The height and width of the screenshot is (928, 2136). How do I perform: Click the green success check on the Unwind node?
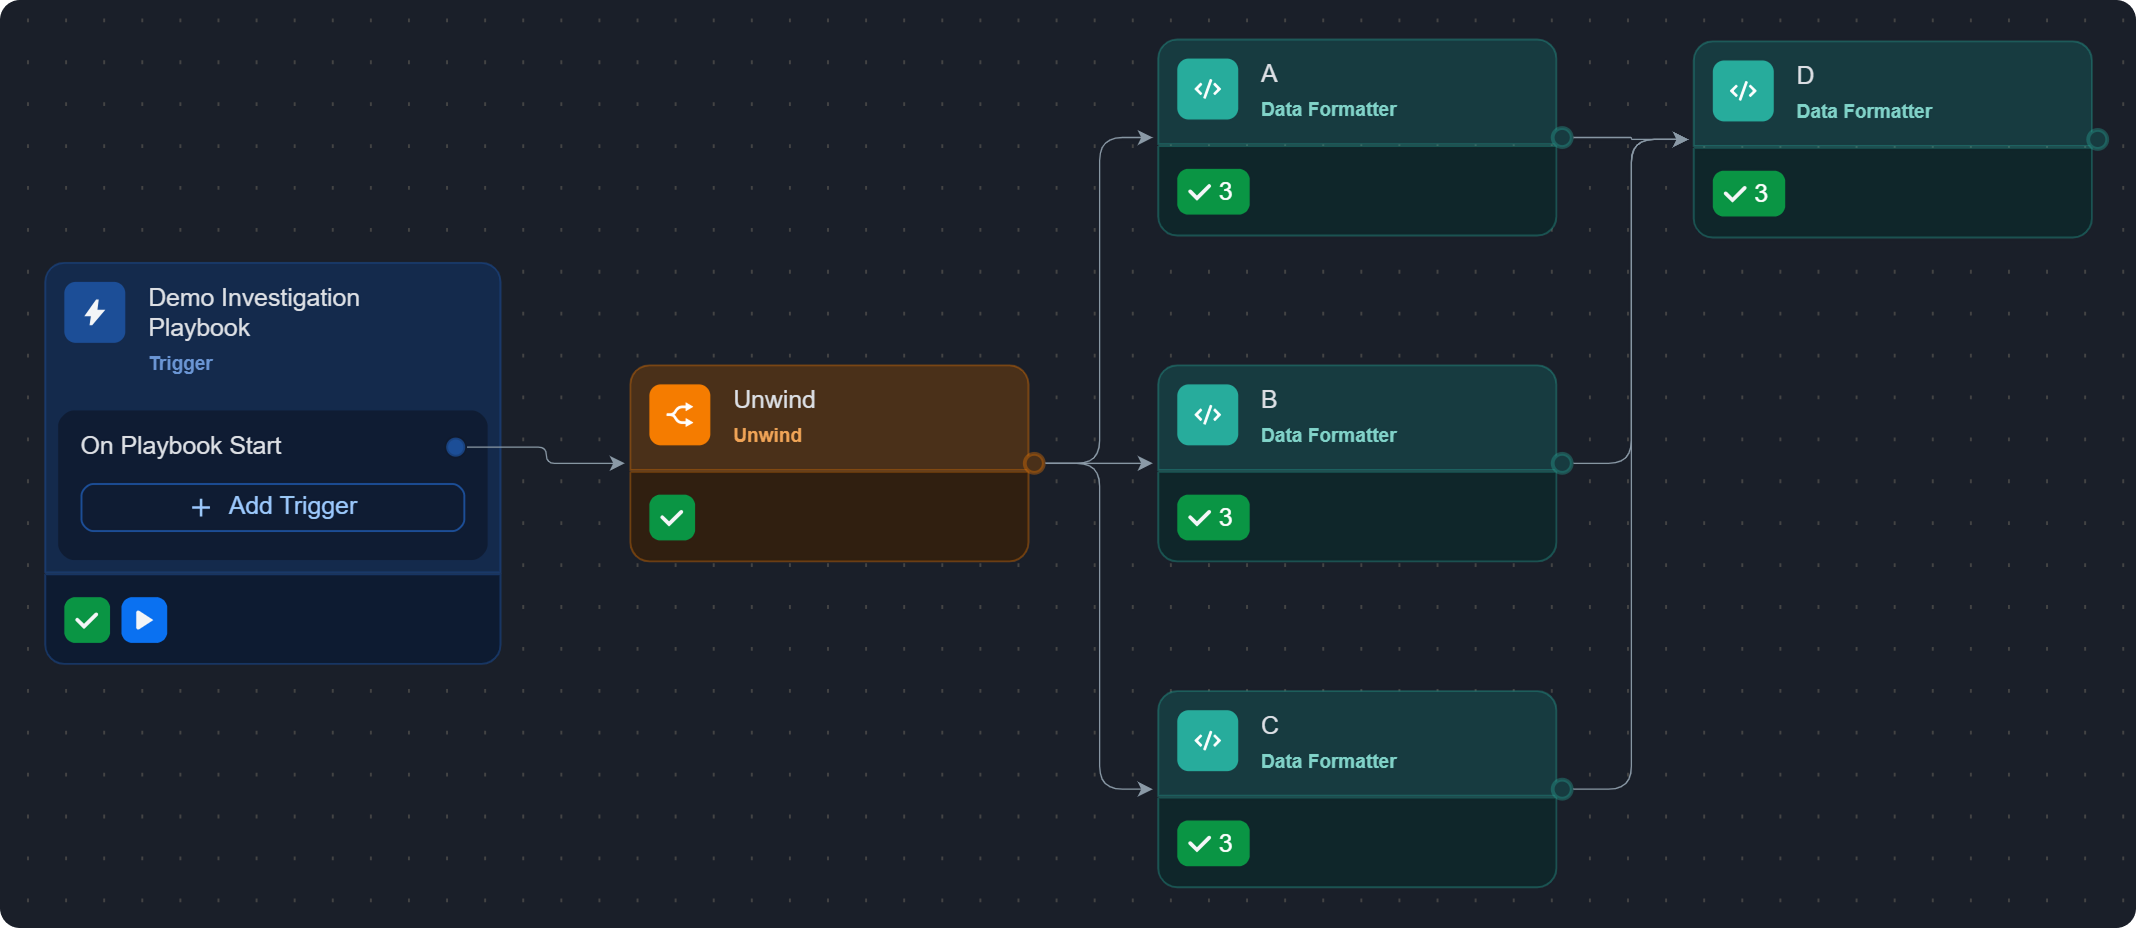(x=672, y=518)
